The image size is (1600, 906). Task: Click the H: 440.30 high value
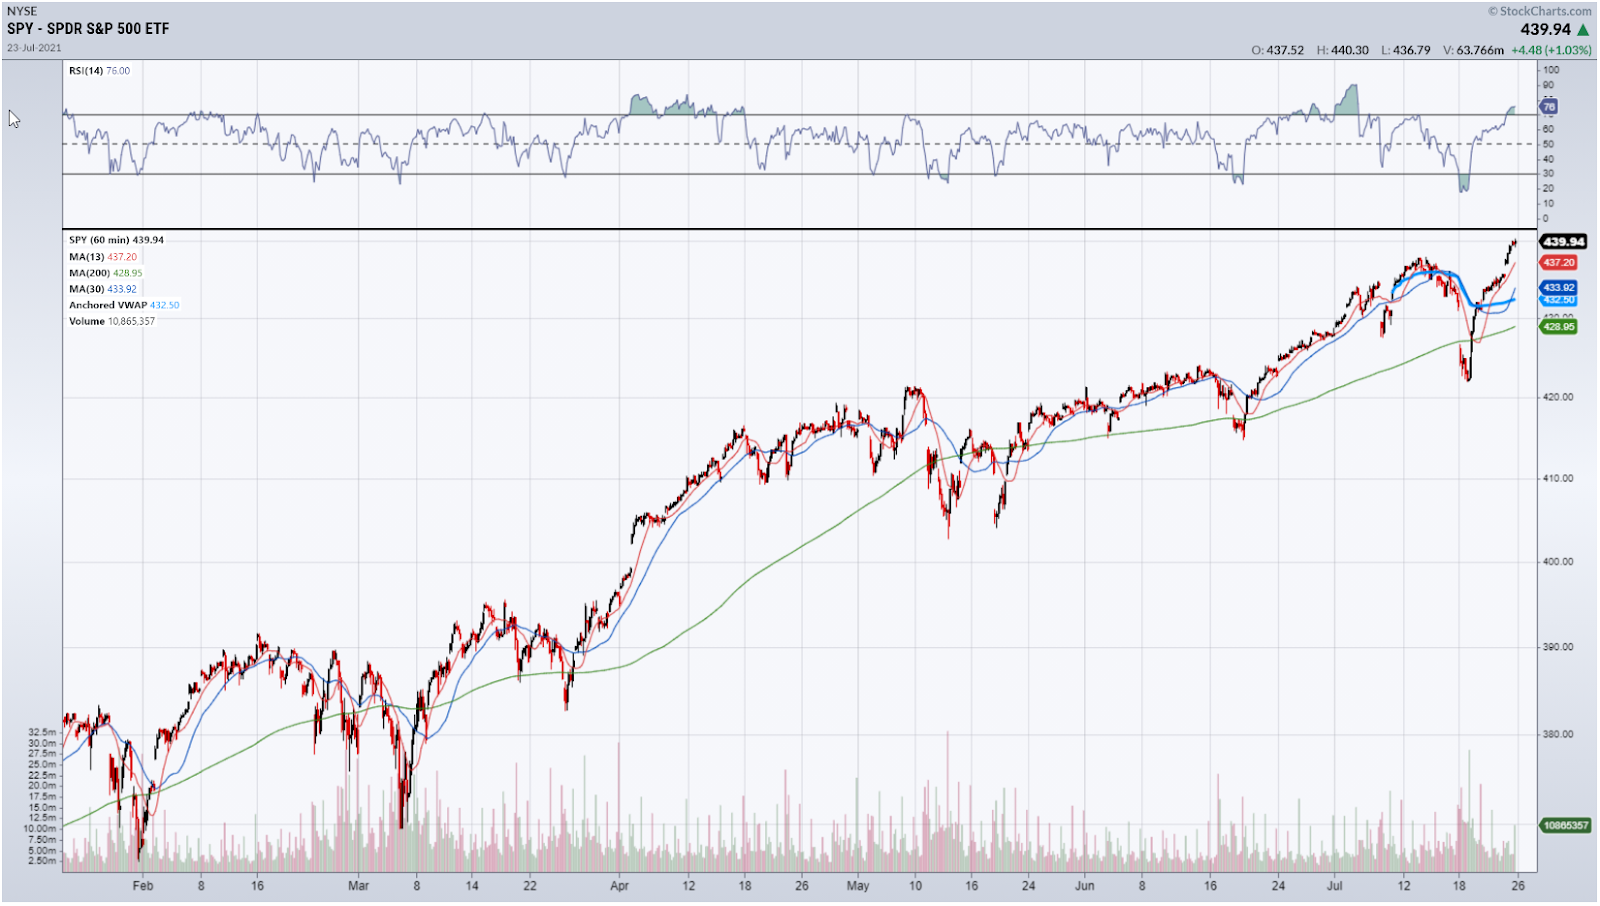(1343, 50)
